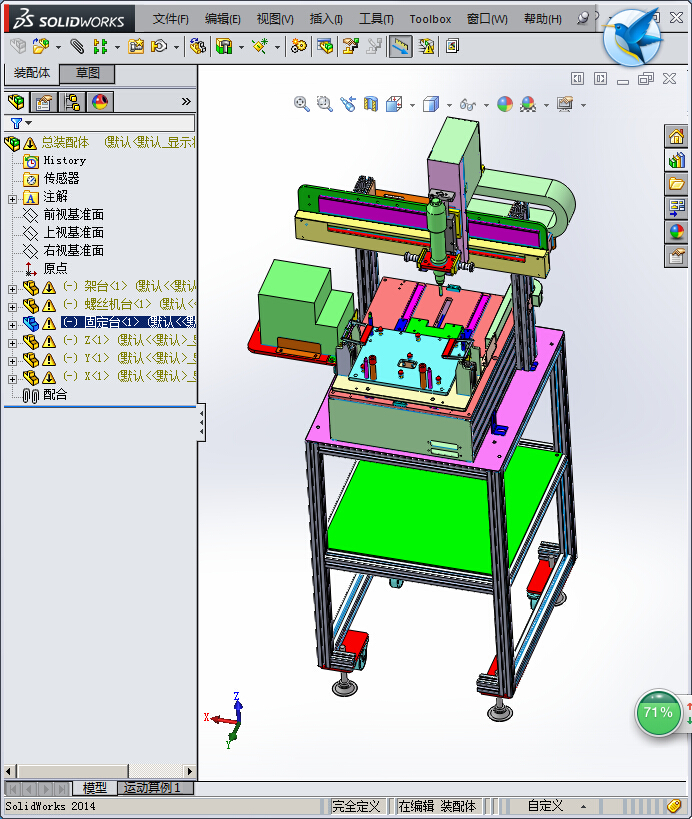Click the Section View icon
The height and width of the screenshot is (819, 692).
tap(370, 104)
